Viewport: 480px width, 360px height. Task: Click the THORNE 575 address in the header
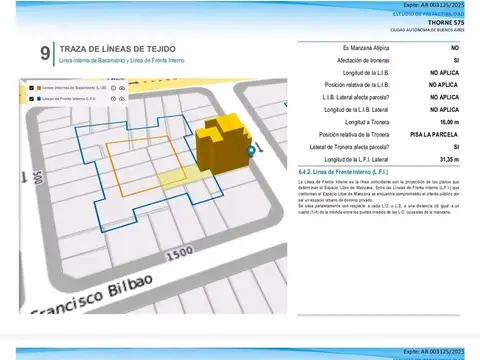(446, 23)
